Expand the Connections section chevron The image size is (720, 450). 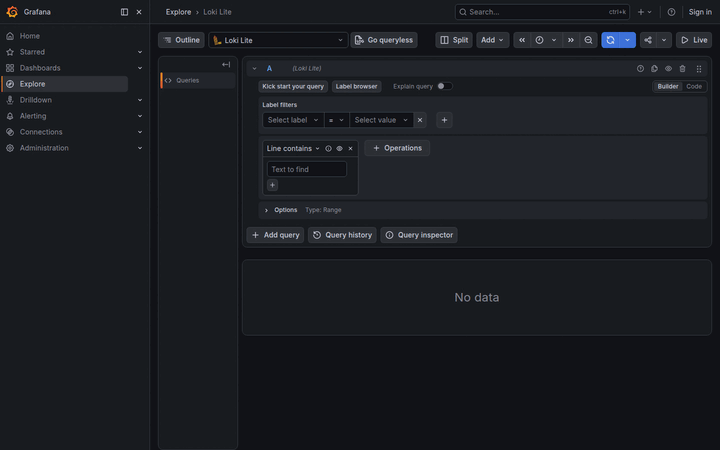140,132
